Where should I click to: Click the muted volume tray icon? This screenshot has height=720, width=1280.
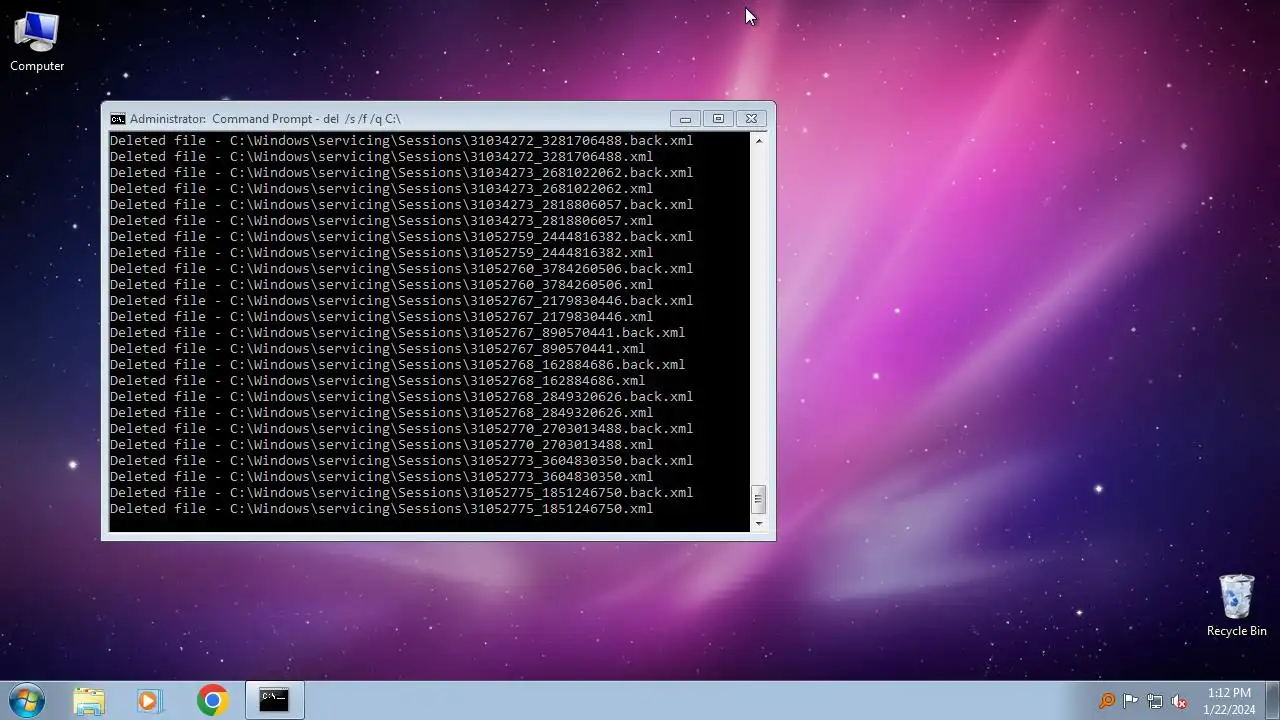[1179, 701]
